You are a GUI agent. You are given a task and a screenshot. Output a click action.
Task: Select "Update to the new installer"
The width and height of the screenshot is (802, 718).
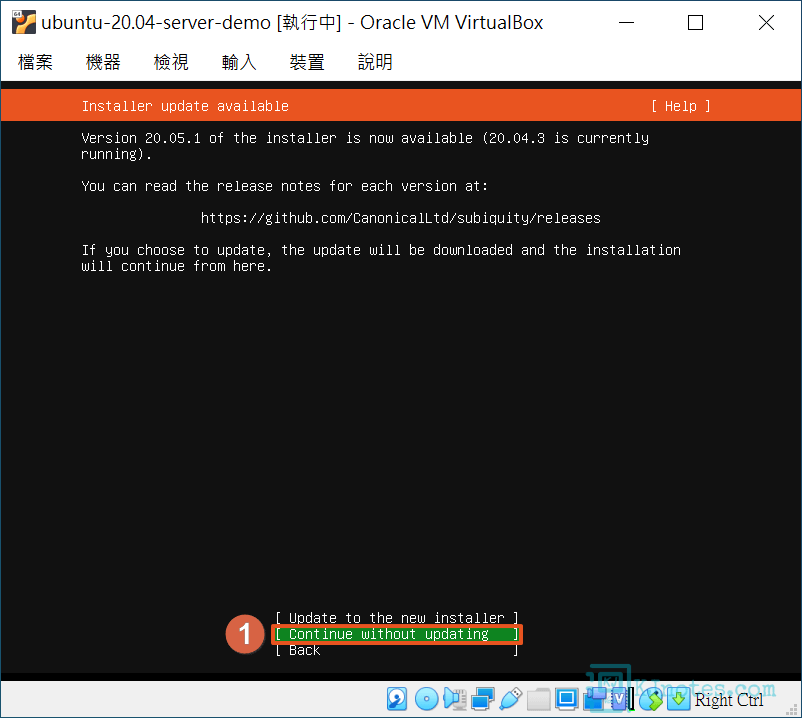click(397, 618)
